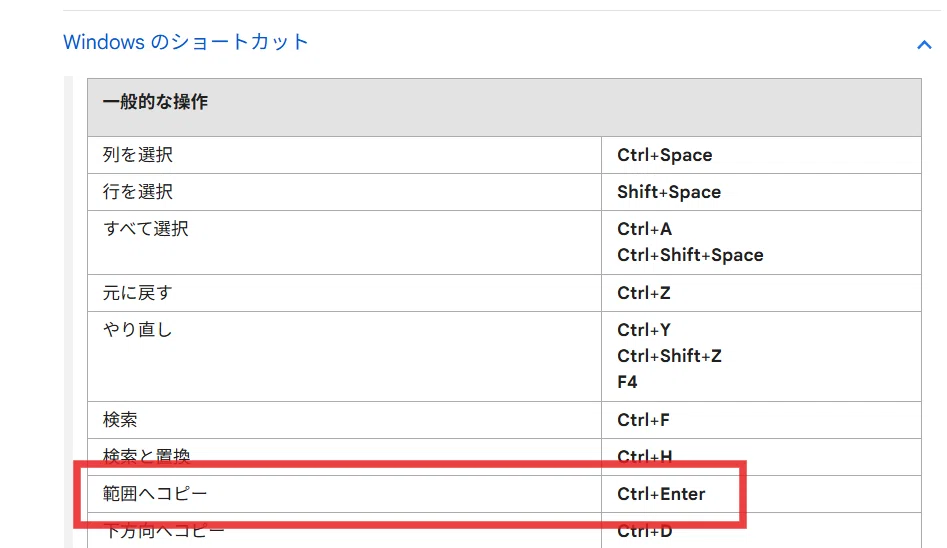947x548 pixels.
Task: Open the Windows のショートカット heading link
Action: [186, 42]
